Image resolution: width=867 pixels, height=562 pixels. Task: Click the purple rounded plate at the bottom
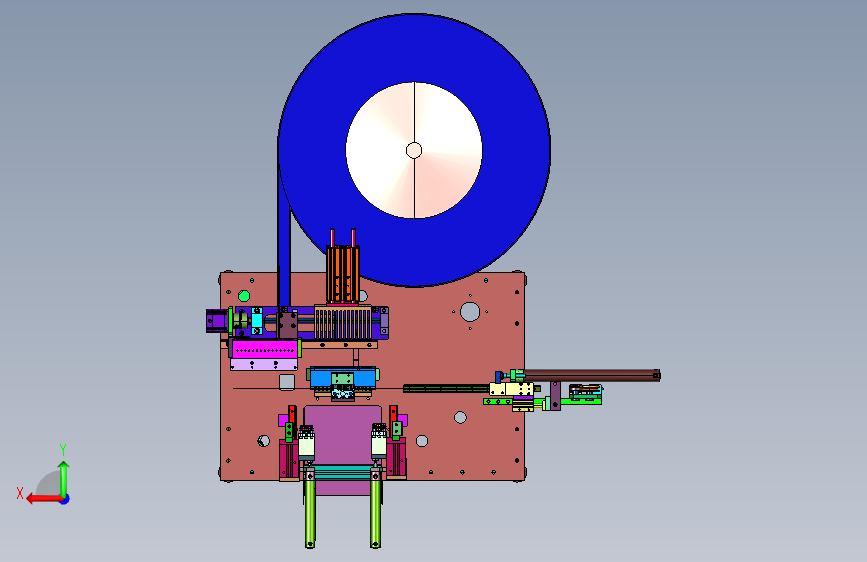(342, 434)
